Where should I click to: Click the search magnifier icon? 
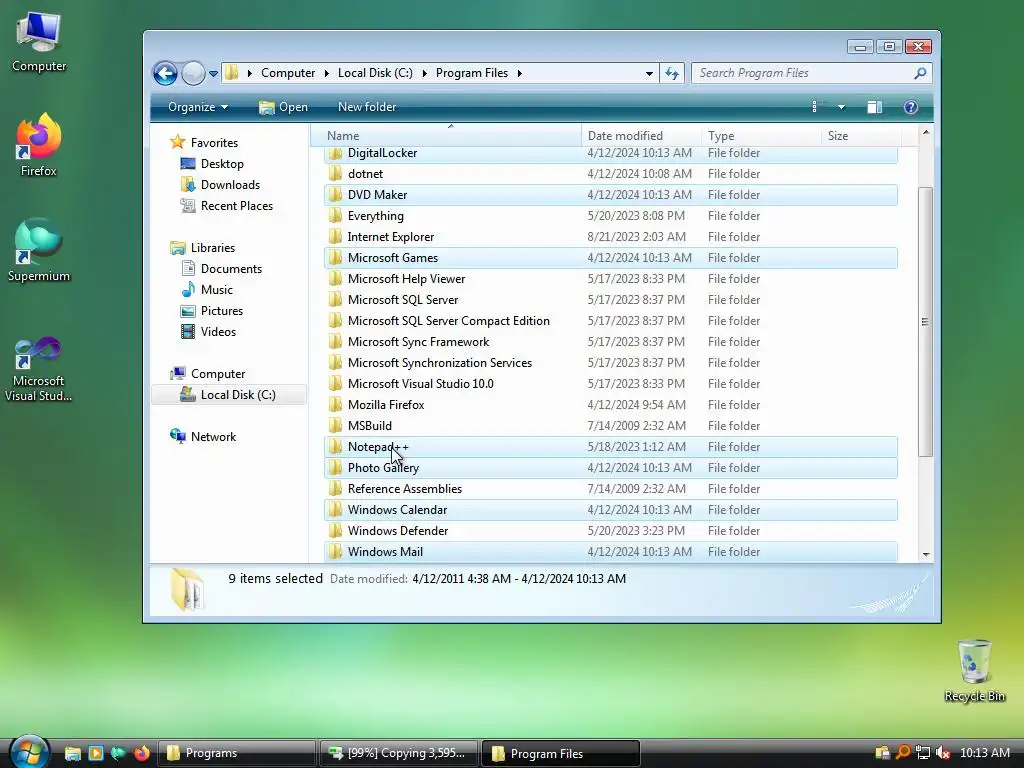920,73
